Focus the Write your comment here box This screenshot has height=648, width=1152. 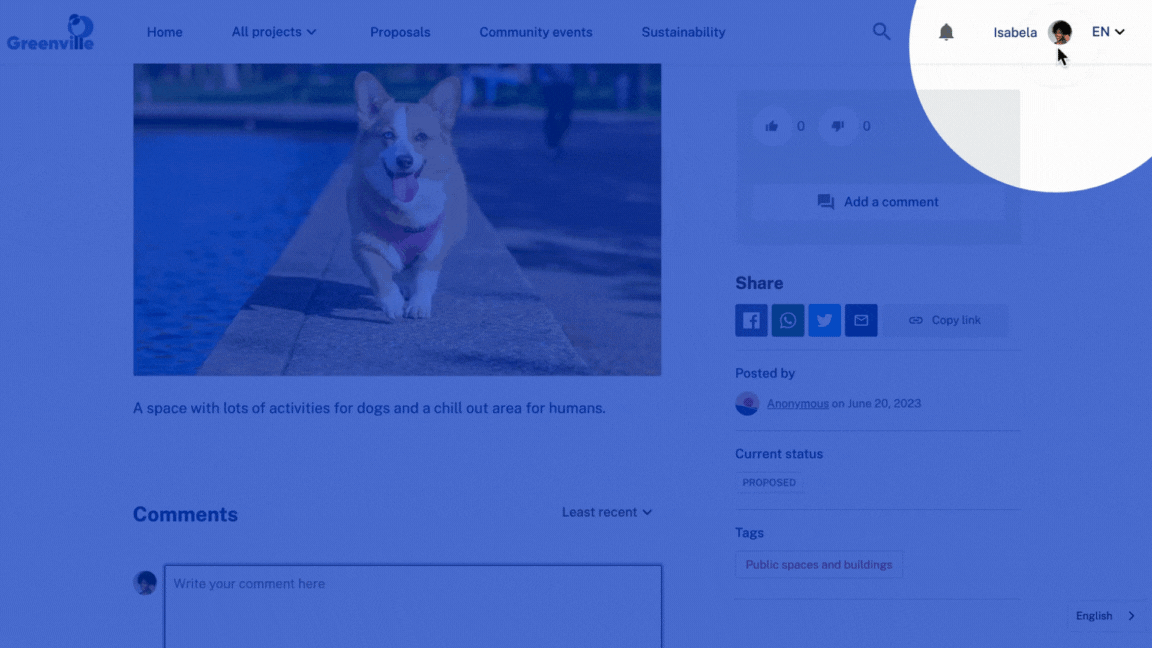pos(413,607)
